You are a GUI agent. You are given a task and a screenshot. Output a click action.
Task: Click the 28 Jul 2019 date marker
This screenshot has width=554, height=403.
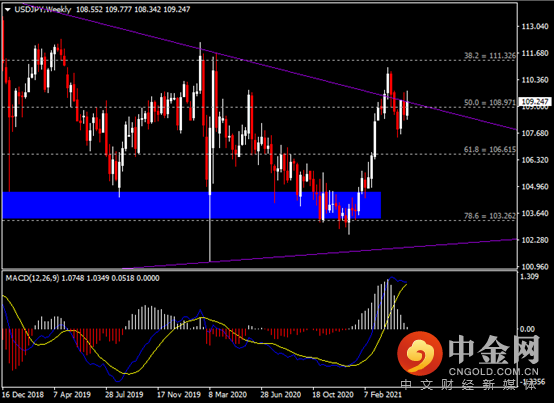coord(124,394)
